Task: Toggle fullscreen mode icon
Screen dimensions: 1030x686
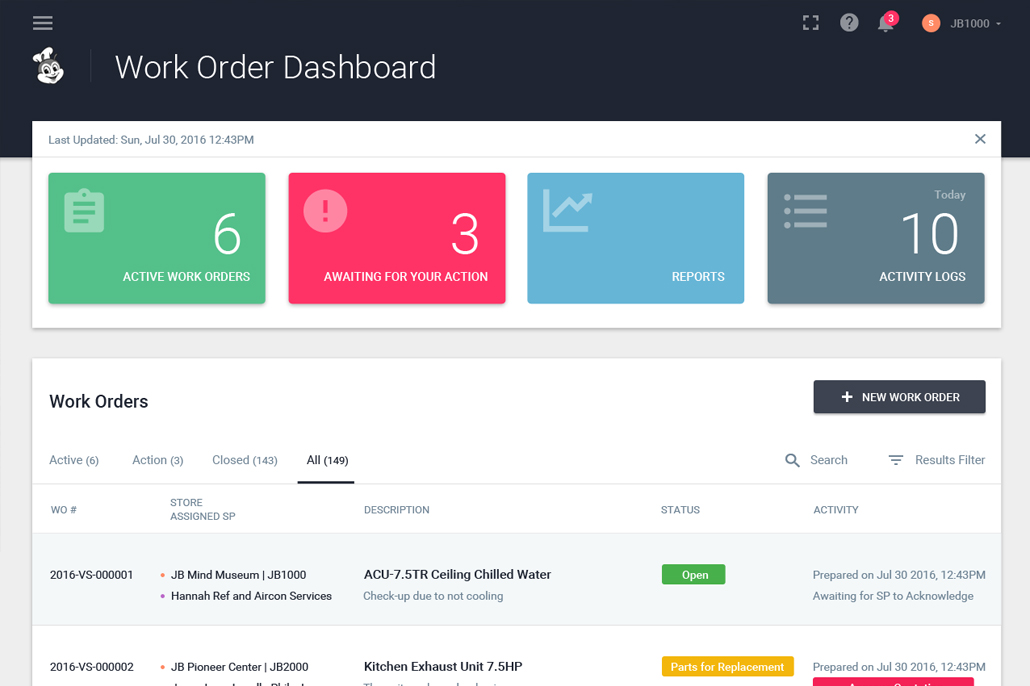Action: (x=811, y=23)
